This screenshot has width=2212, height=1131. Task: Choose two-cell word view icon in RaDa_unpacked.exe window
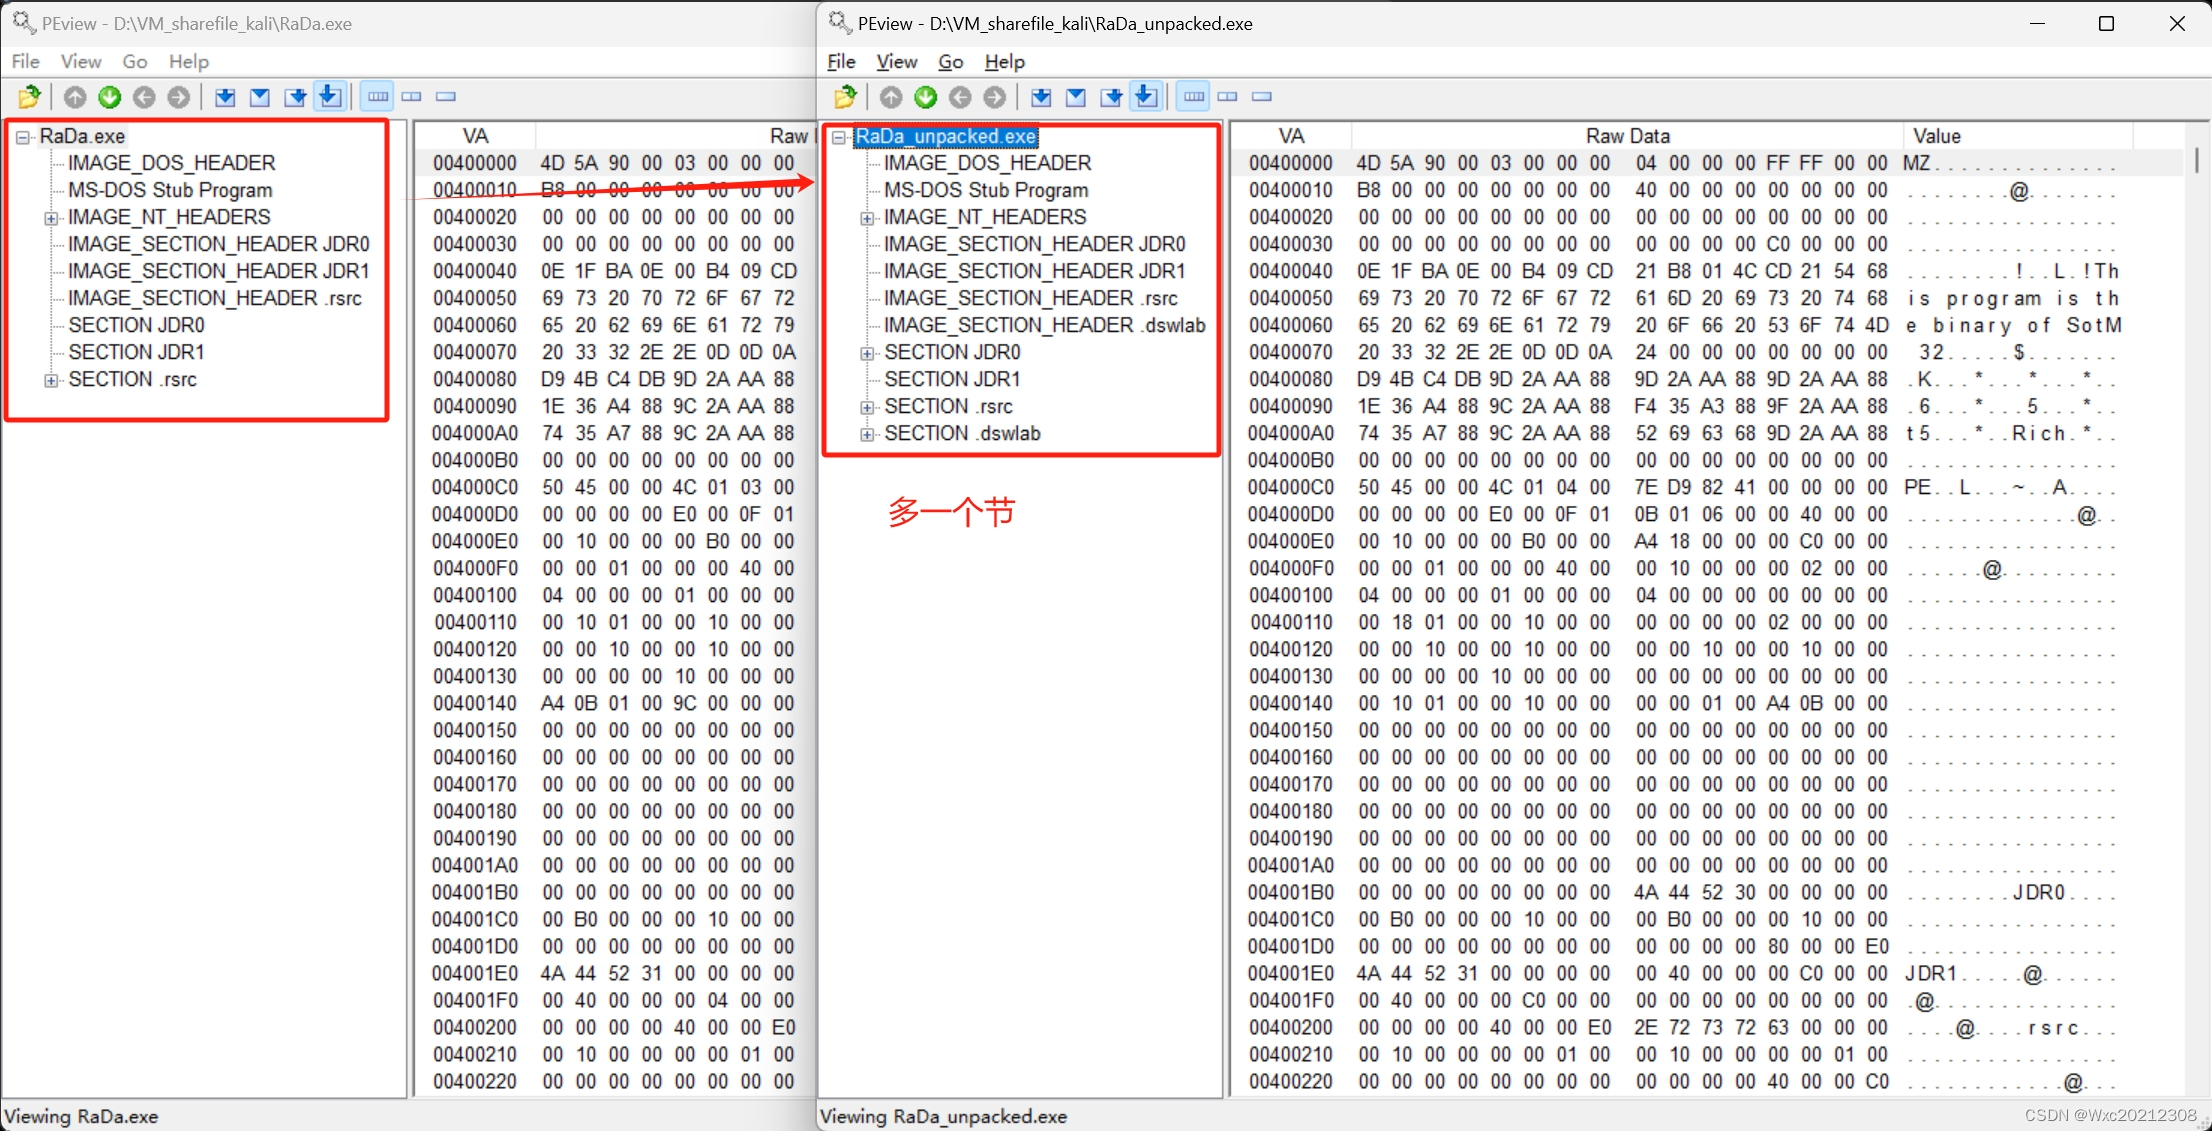point(1228,97)
